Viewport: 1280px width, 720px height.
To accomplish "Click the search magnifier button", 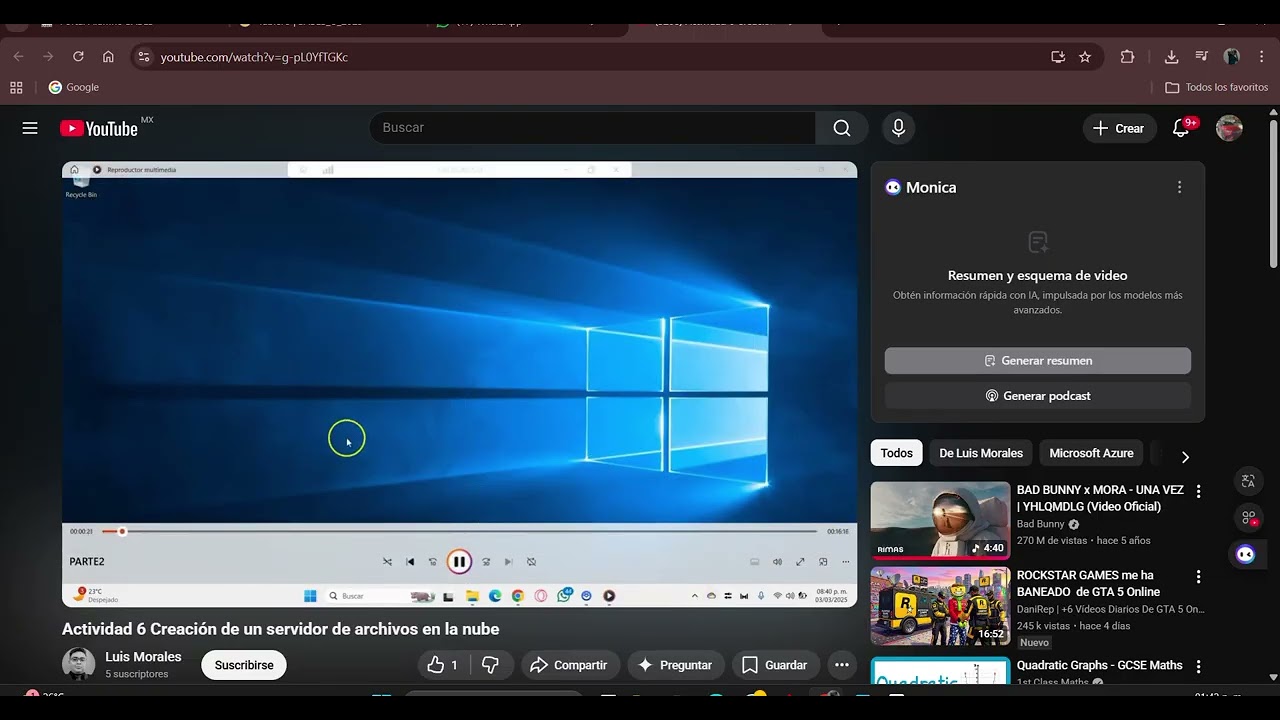I will 842,128.
